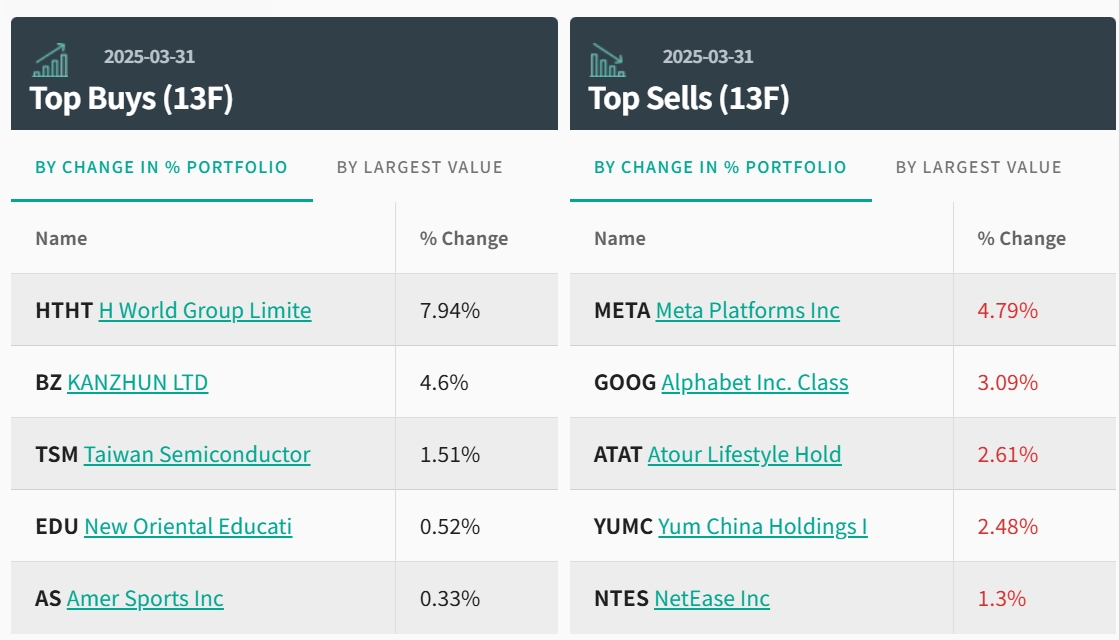Screen dimensions: 1119x640
Task: Open the H World Group Limite link
Action: [205, 311]
